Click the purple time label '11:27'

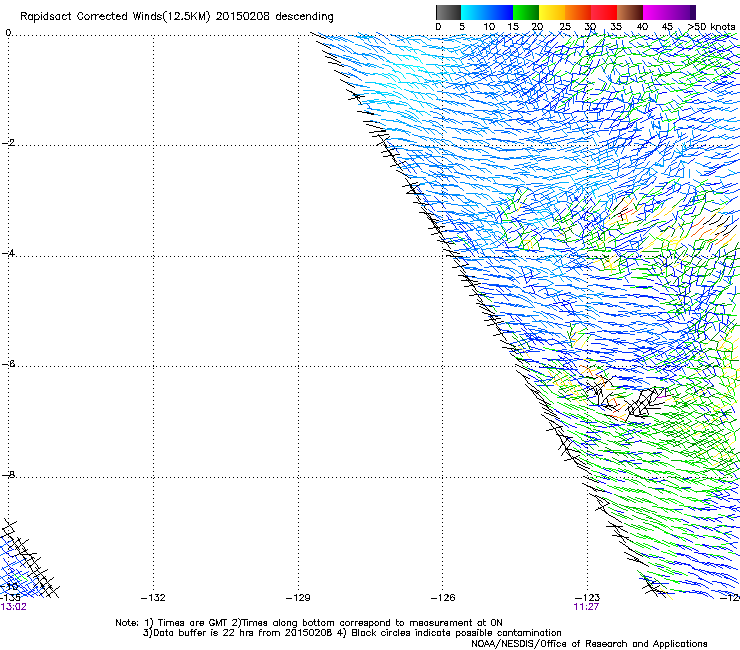click(x=586, y=607)
